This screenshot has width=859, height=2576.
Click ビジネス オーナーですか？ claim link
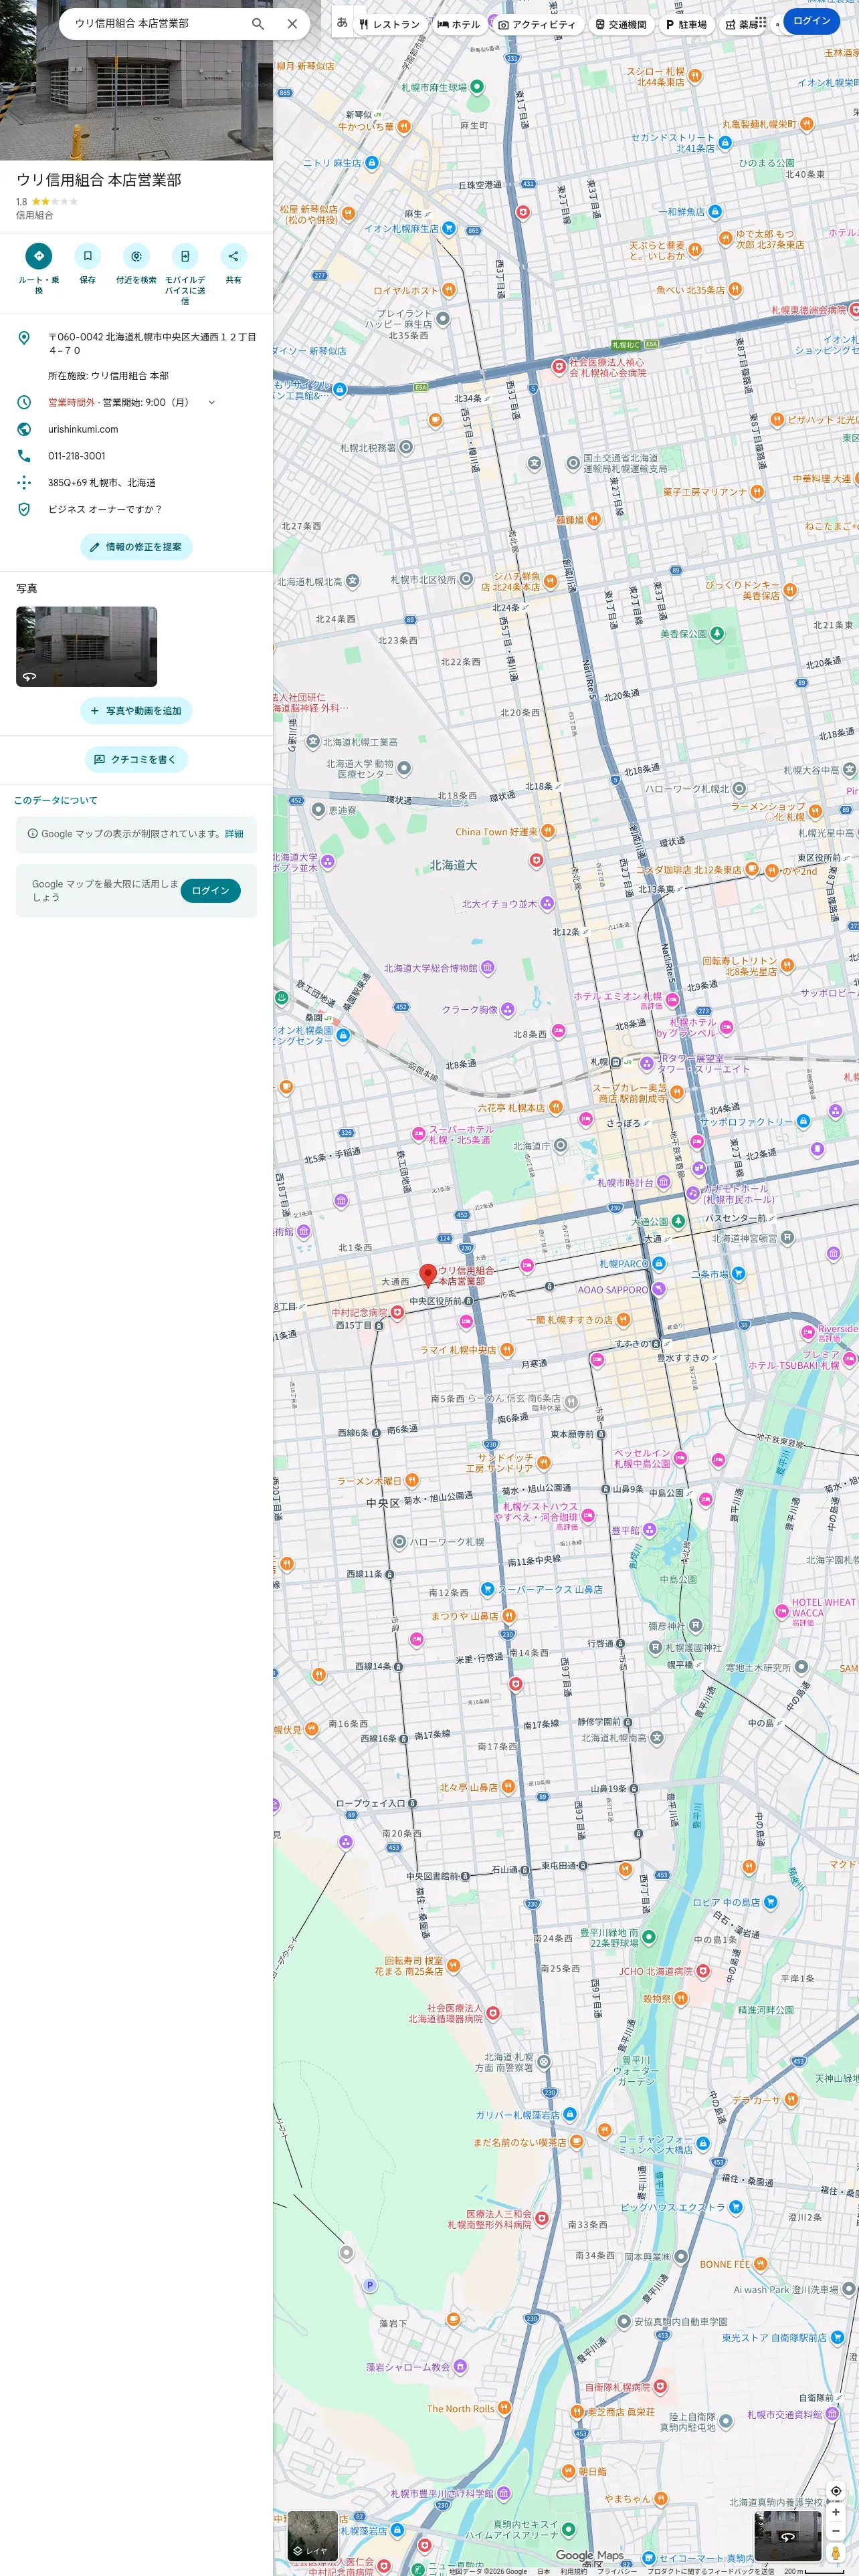coord(105,509)
